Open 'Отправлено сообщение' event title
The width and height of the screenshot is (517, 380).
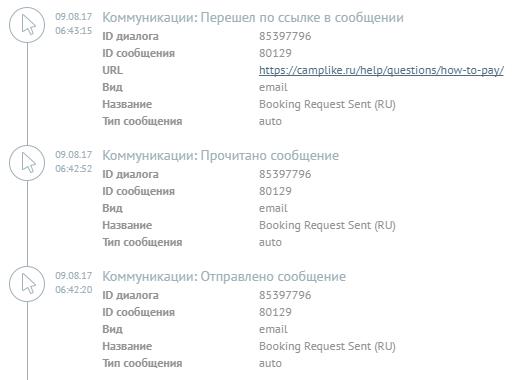(x=224, y=277)
